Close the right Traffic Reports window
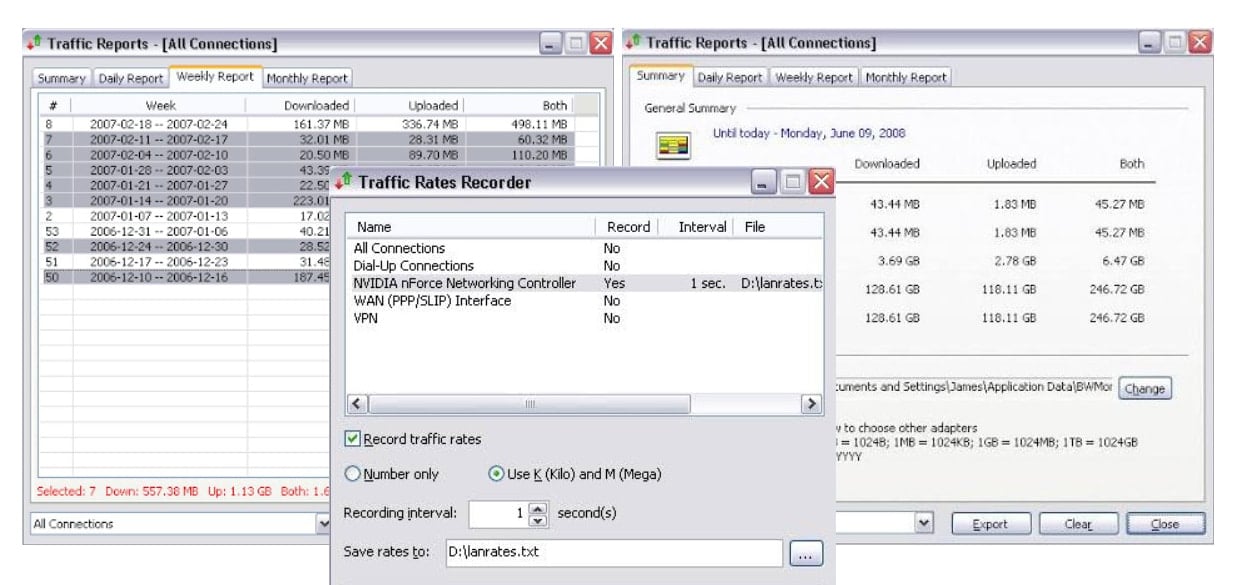The width and height of the screenshot is (1240, 585). tap(1200, 43)
